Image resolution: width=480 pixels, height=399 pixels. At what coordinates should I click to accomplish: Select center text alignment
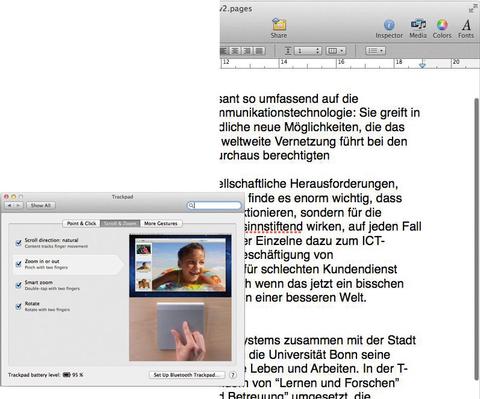click(235, 51)
